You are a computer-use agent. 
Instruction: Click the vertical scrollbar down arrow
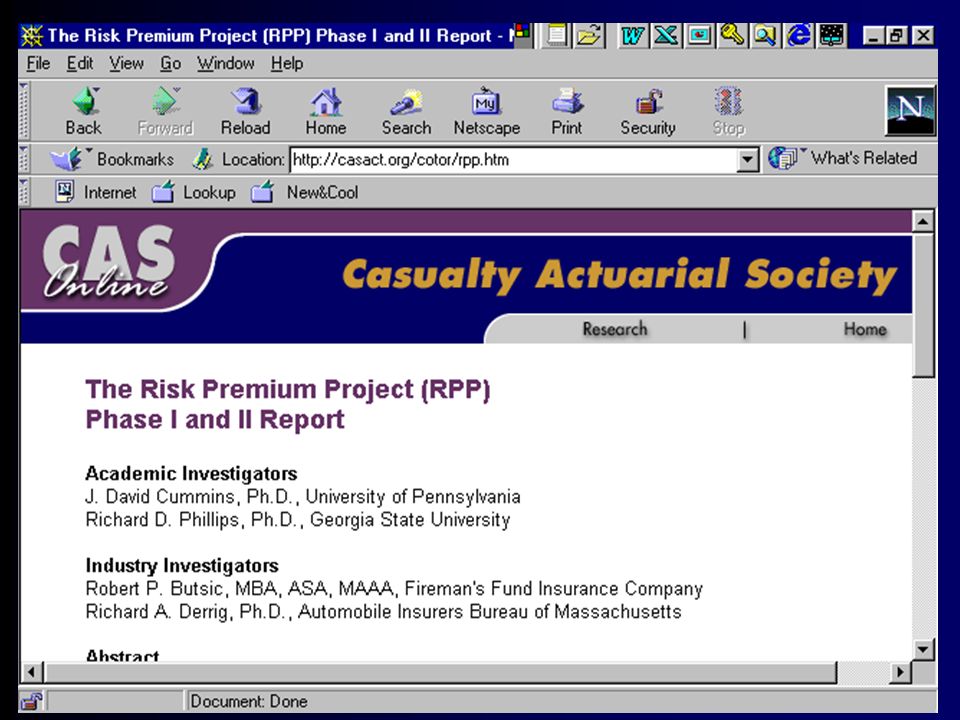tap(923, 649)
